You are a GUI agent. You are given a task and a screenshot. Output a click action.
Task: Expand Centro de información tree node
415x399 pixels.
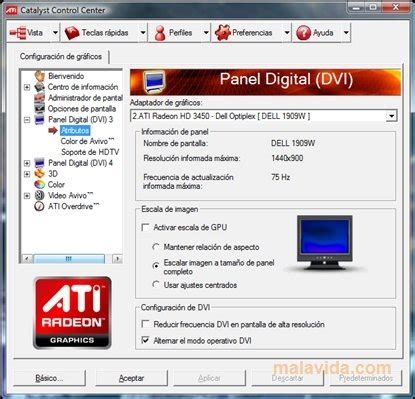(27, 87)
